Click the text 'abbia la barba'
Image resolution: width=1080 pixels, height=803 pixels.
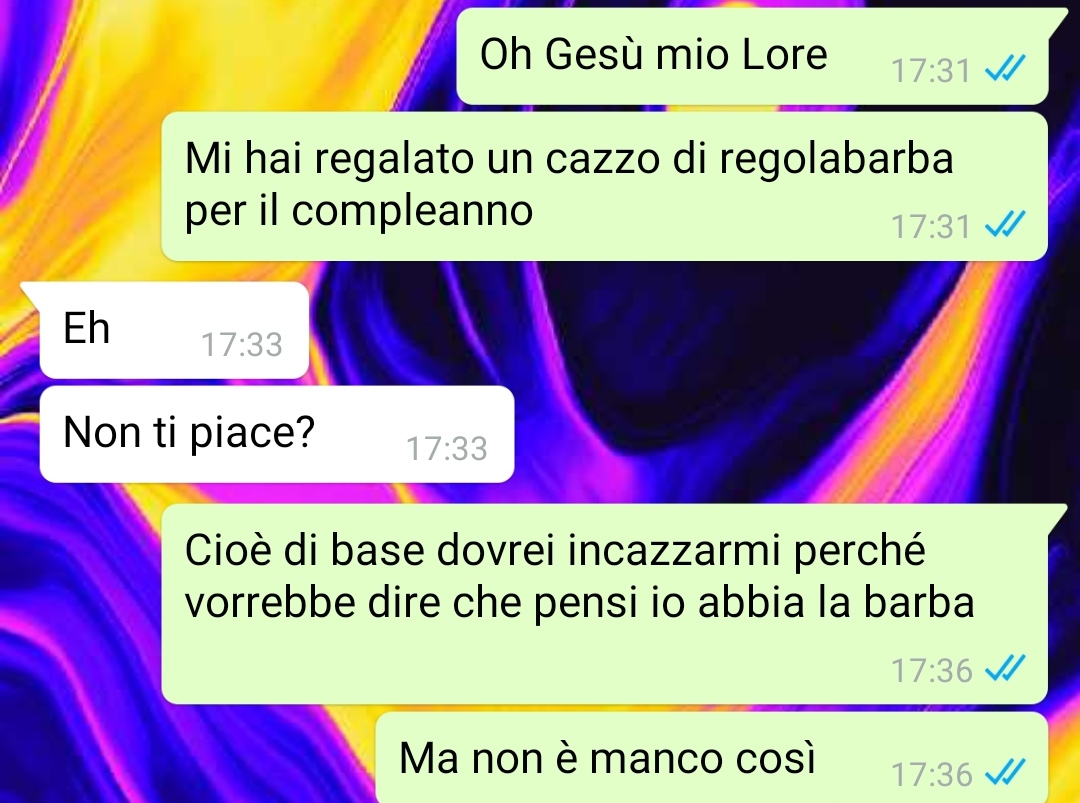click(x=836, y=603)
